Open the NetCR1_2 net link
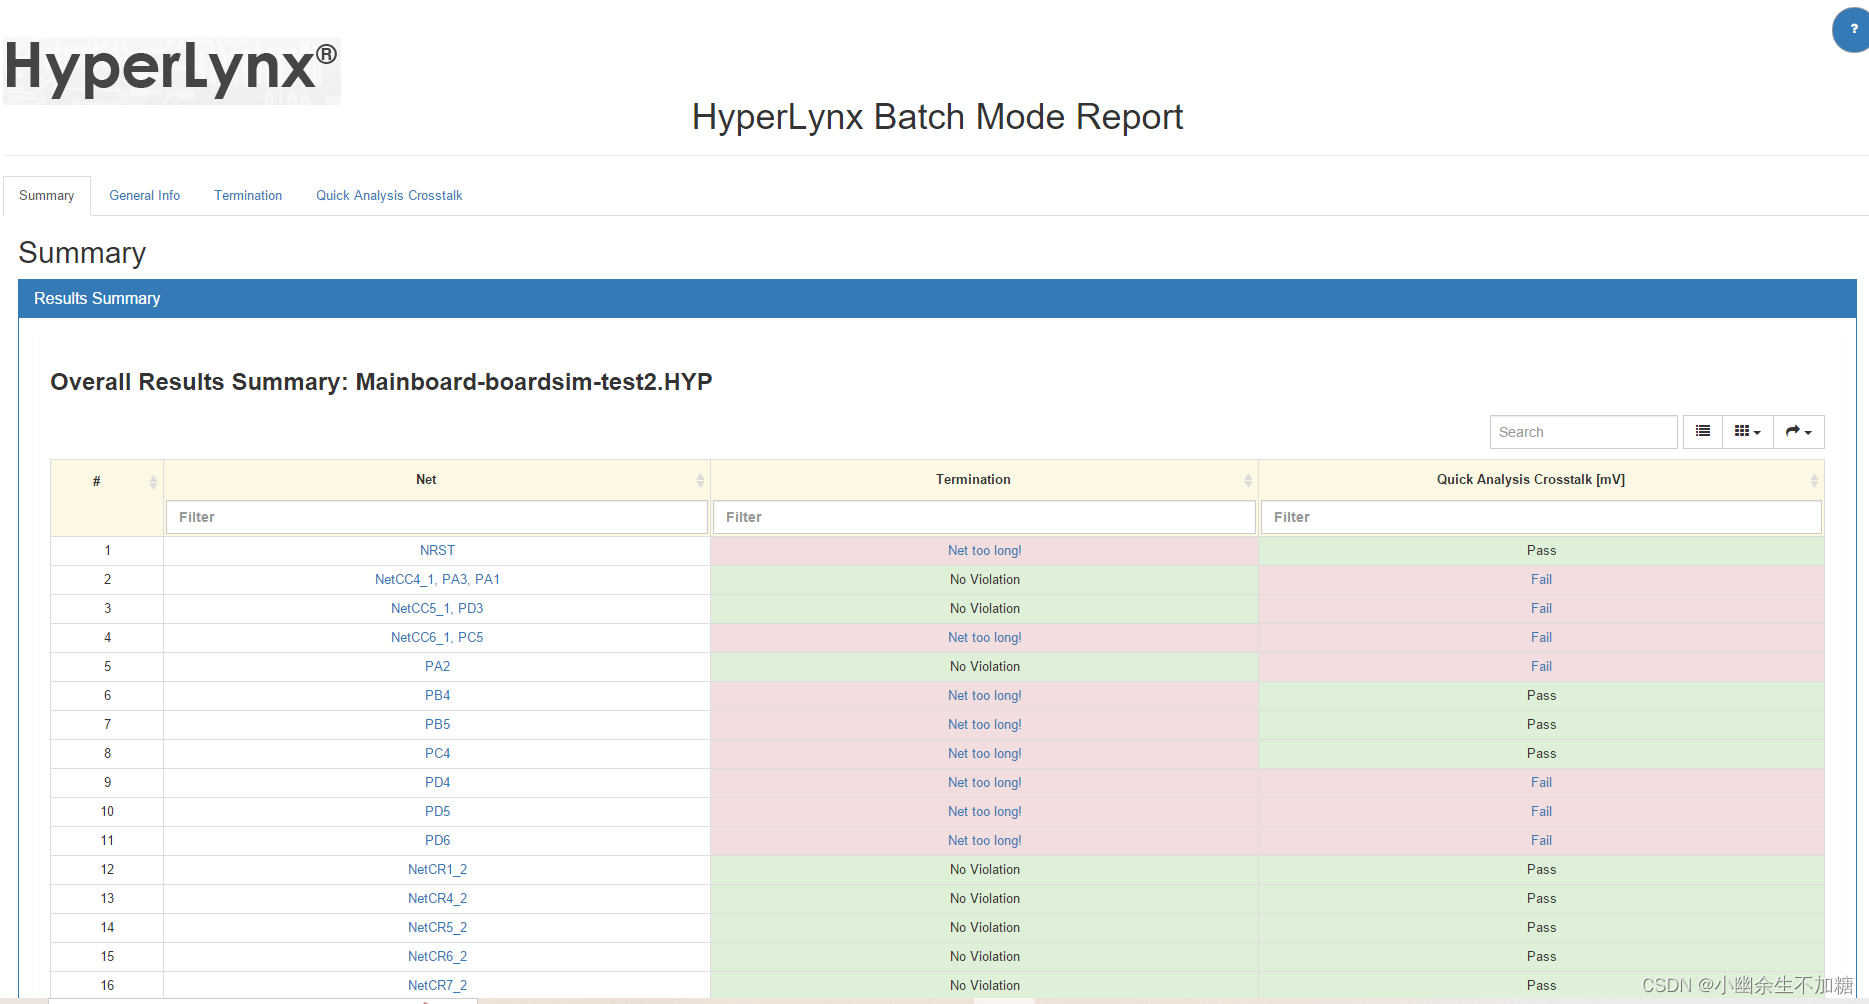 [437, 869]
